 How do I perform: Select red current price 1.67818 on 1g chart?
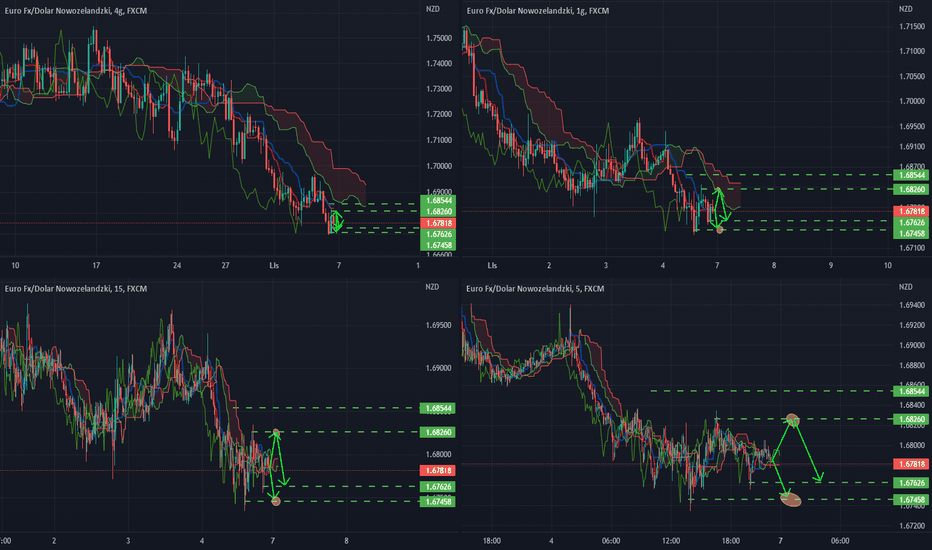click(x=912, y=212)
